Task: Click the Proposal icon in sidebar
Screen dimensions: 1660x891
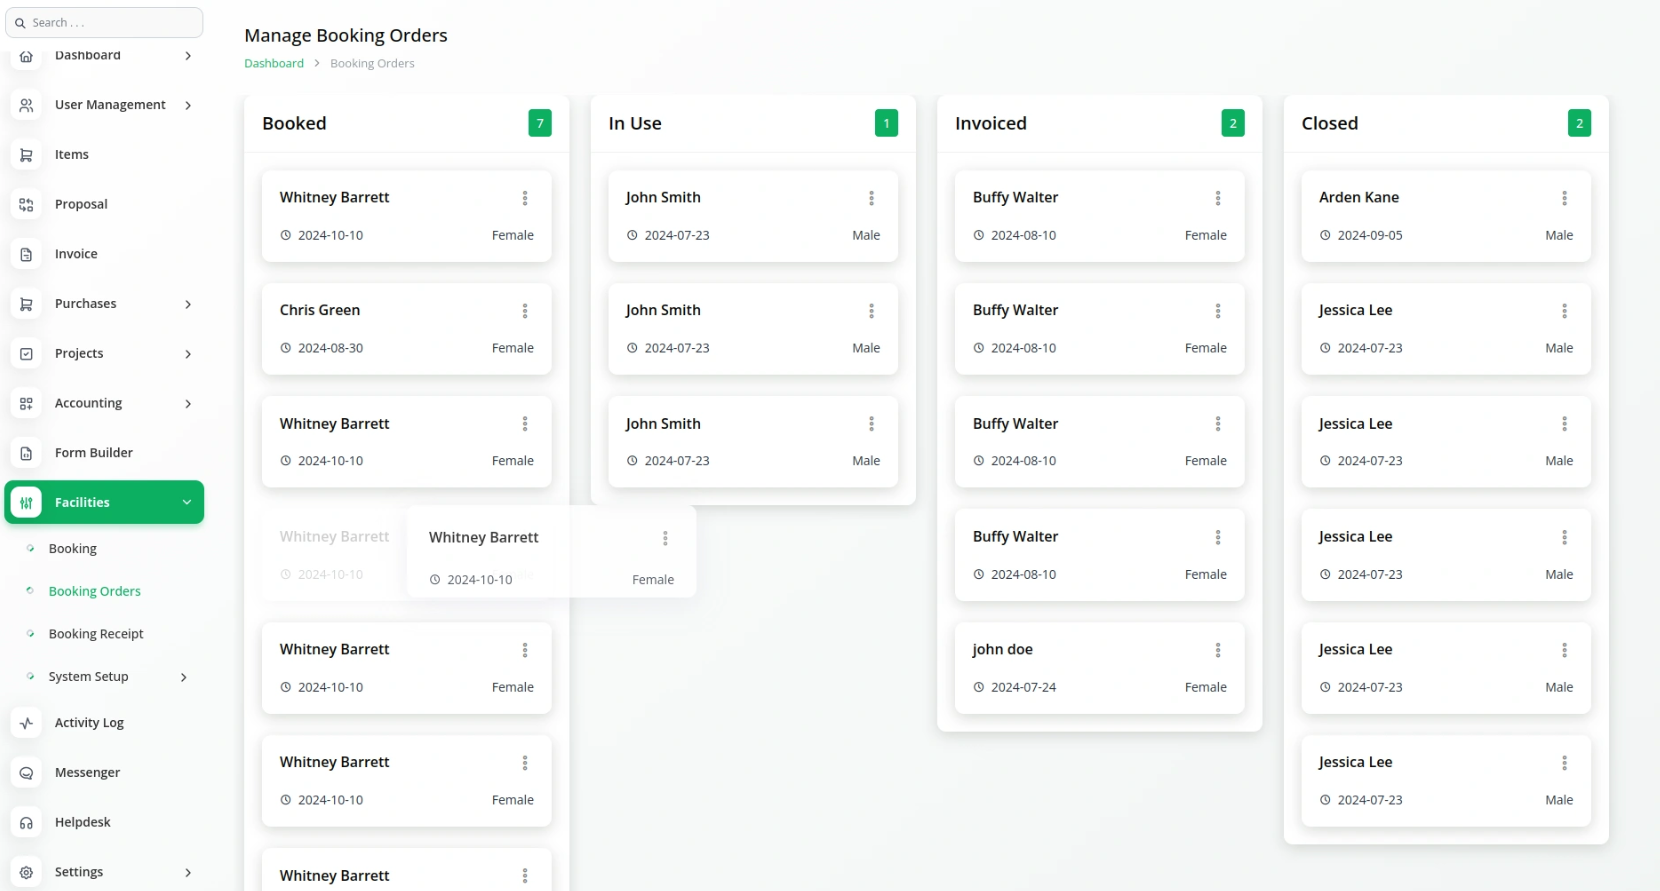Action: pos(26,205)
